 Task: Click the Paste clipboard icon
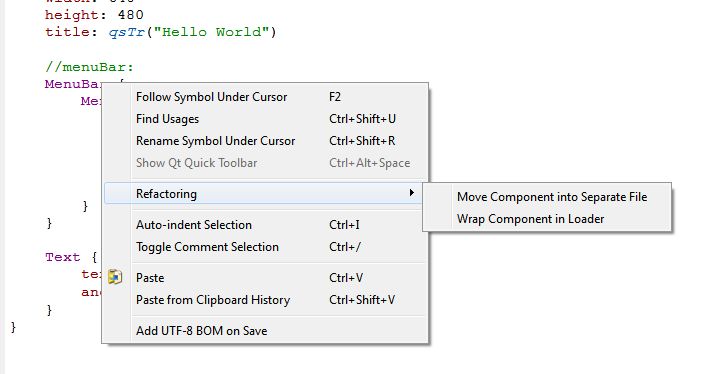pos(115,277)
